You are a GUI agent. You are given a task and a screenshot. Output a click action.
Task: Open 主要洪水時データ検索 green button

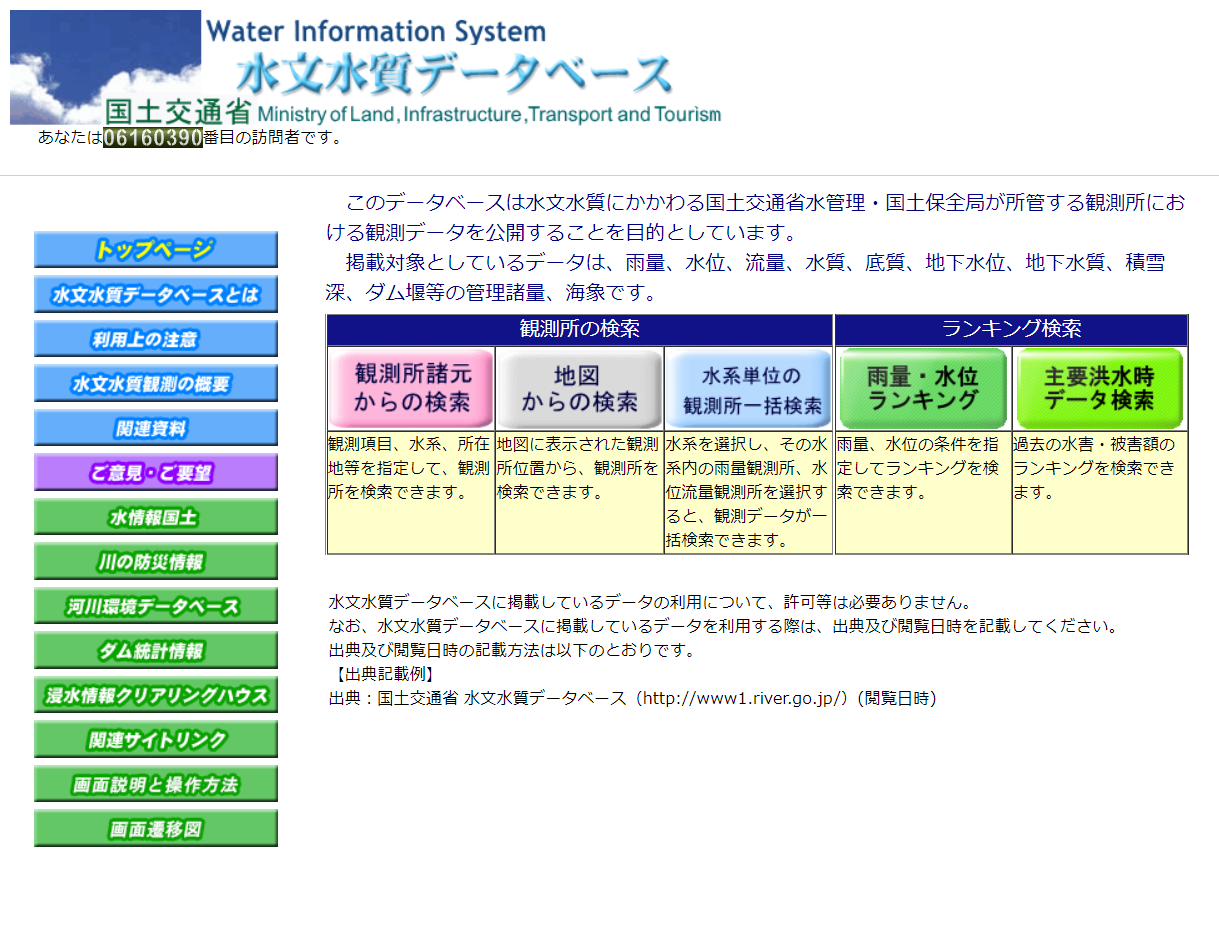[x=1100, y=388]
